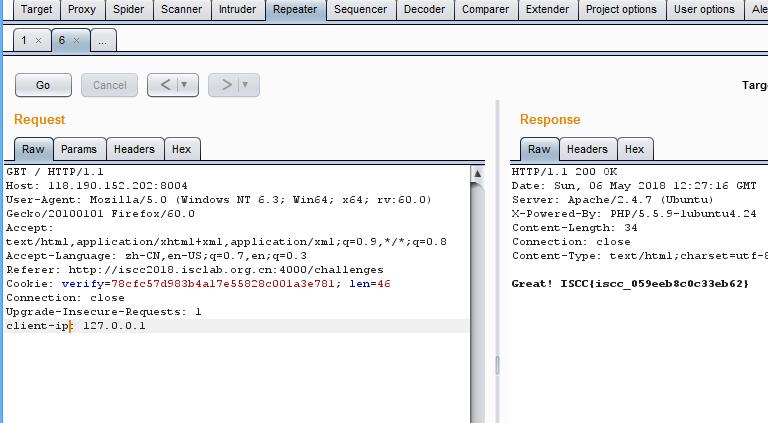Viewport: 768px width, 423px height.
Task: Open the Scanner tab
Action: point(182,9)
